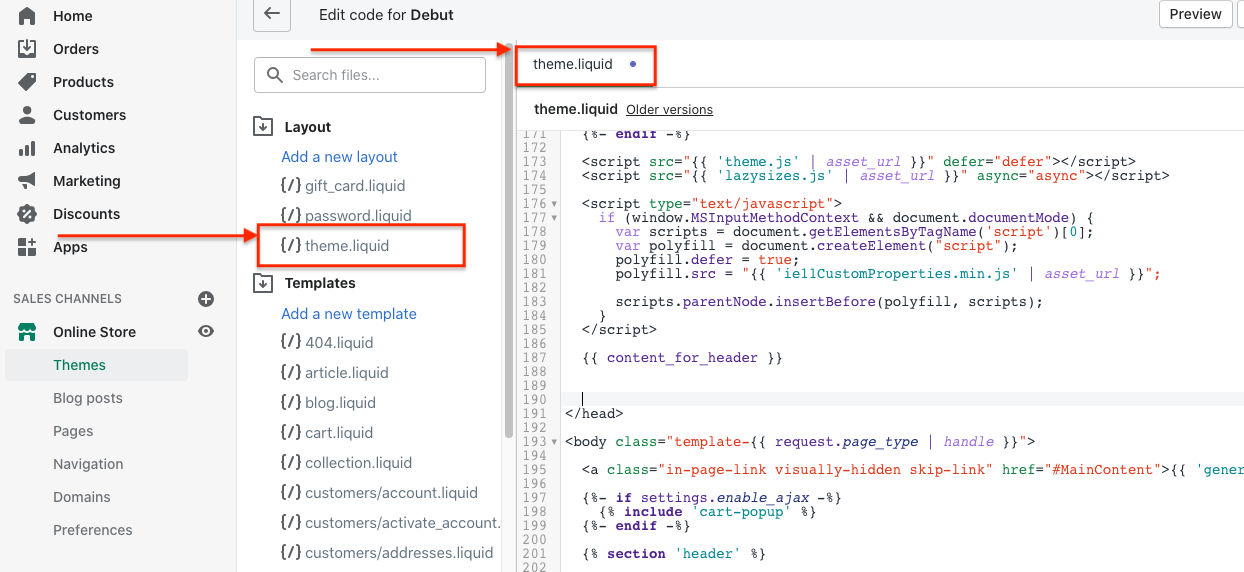
Task: Fold code at line 177 arrow
Action: [556, 217]
